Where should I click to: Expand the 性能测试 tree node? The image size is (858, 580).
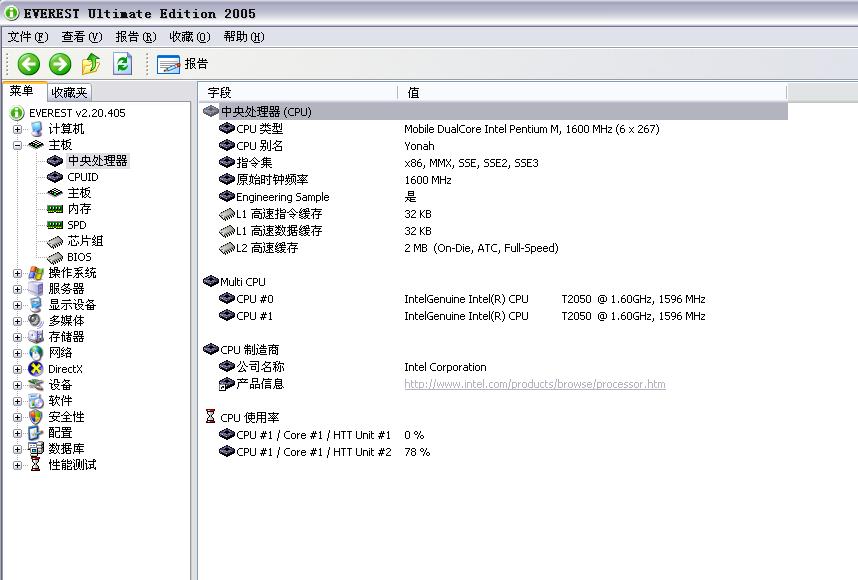(18, 465)
